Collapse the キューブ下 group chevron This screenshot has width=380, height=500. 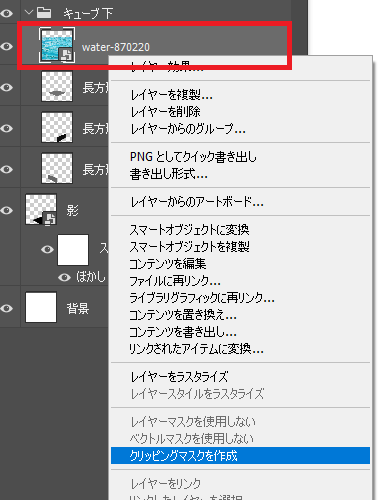pyautogui.click(x=29, y=13)
